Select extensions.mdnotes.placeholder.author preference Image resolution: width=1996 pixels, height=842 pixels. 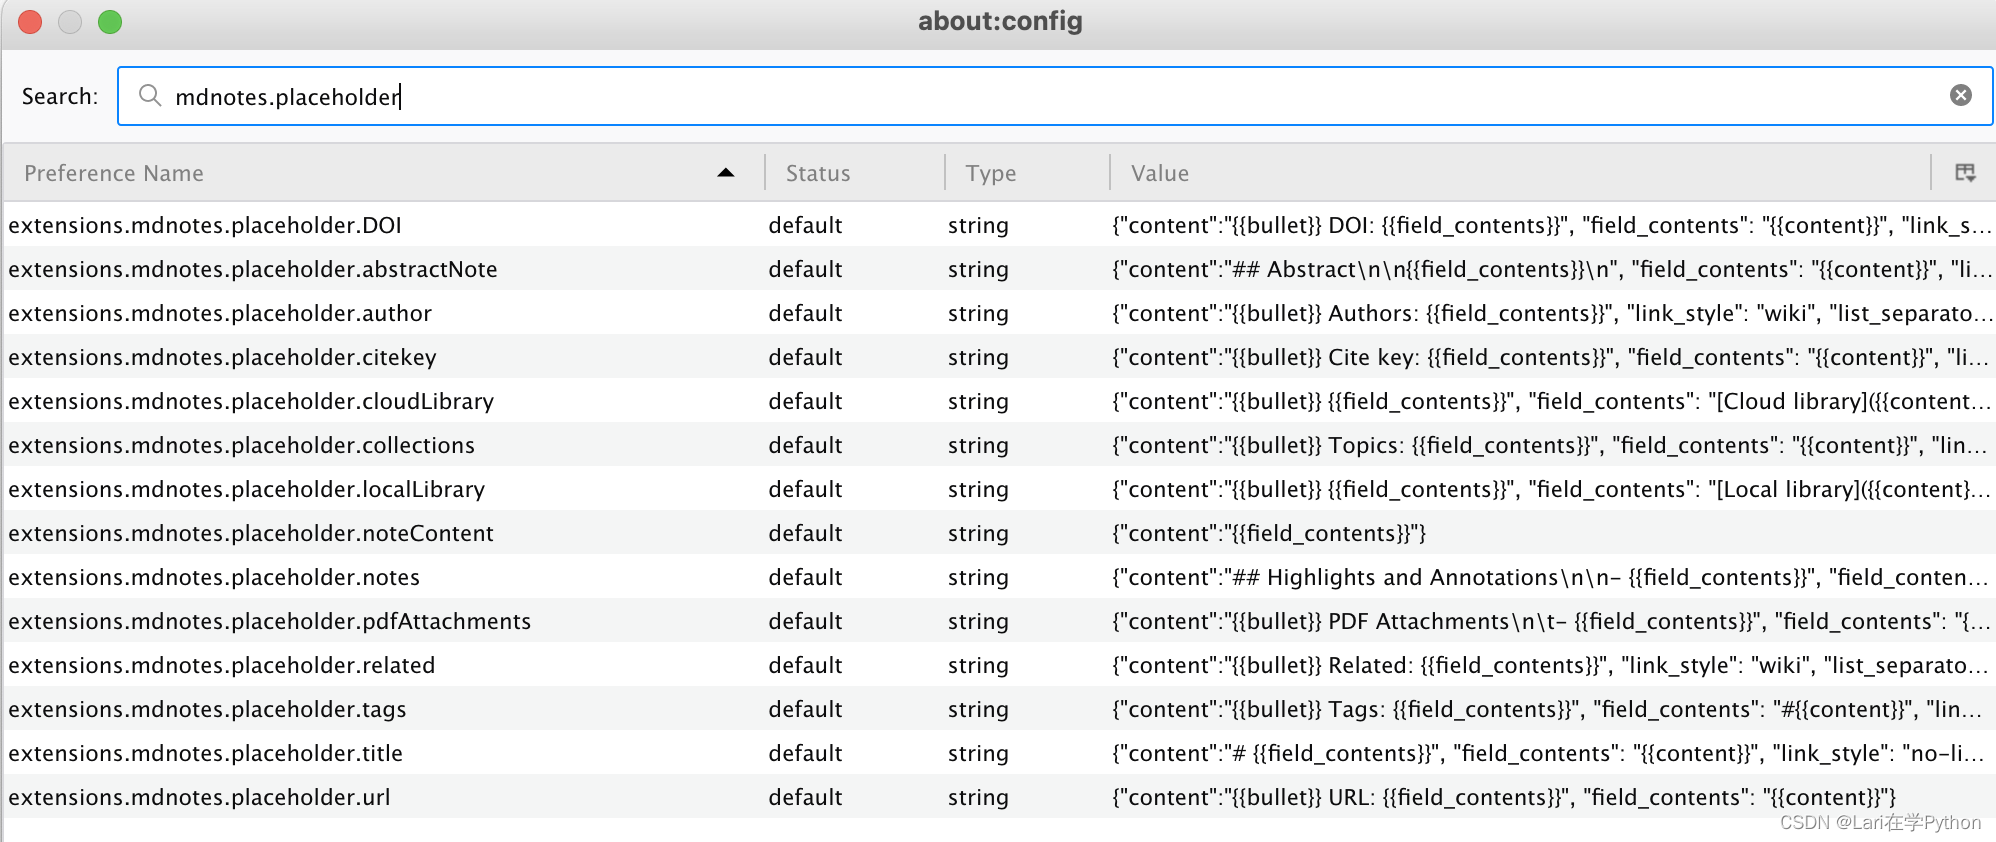coord(220,313)
